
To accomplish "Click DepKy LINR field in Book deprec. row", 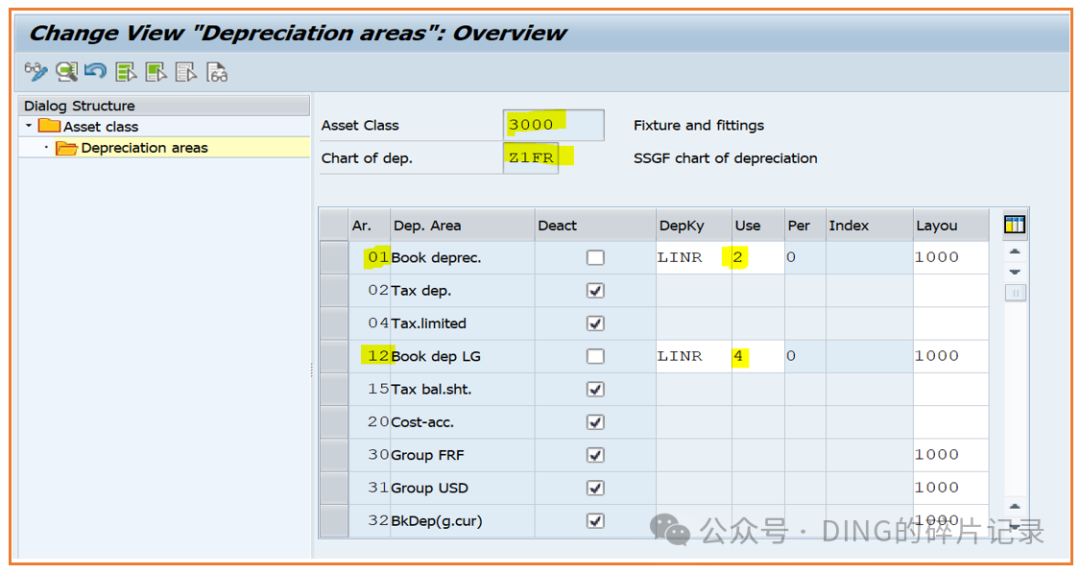I will click(x=694, y=258).
